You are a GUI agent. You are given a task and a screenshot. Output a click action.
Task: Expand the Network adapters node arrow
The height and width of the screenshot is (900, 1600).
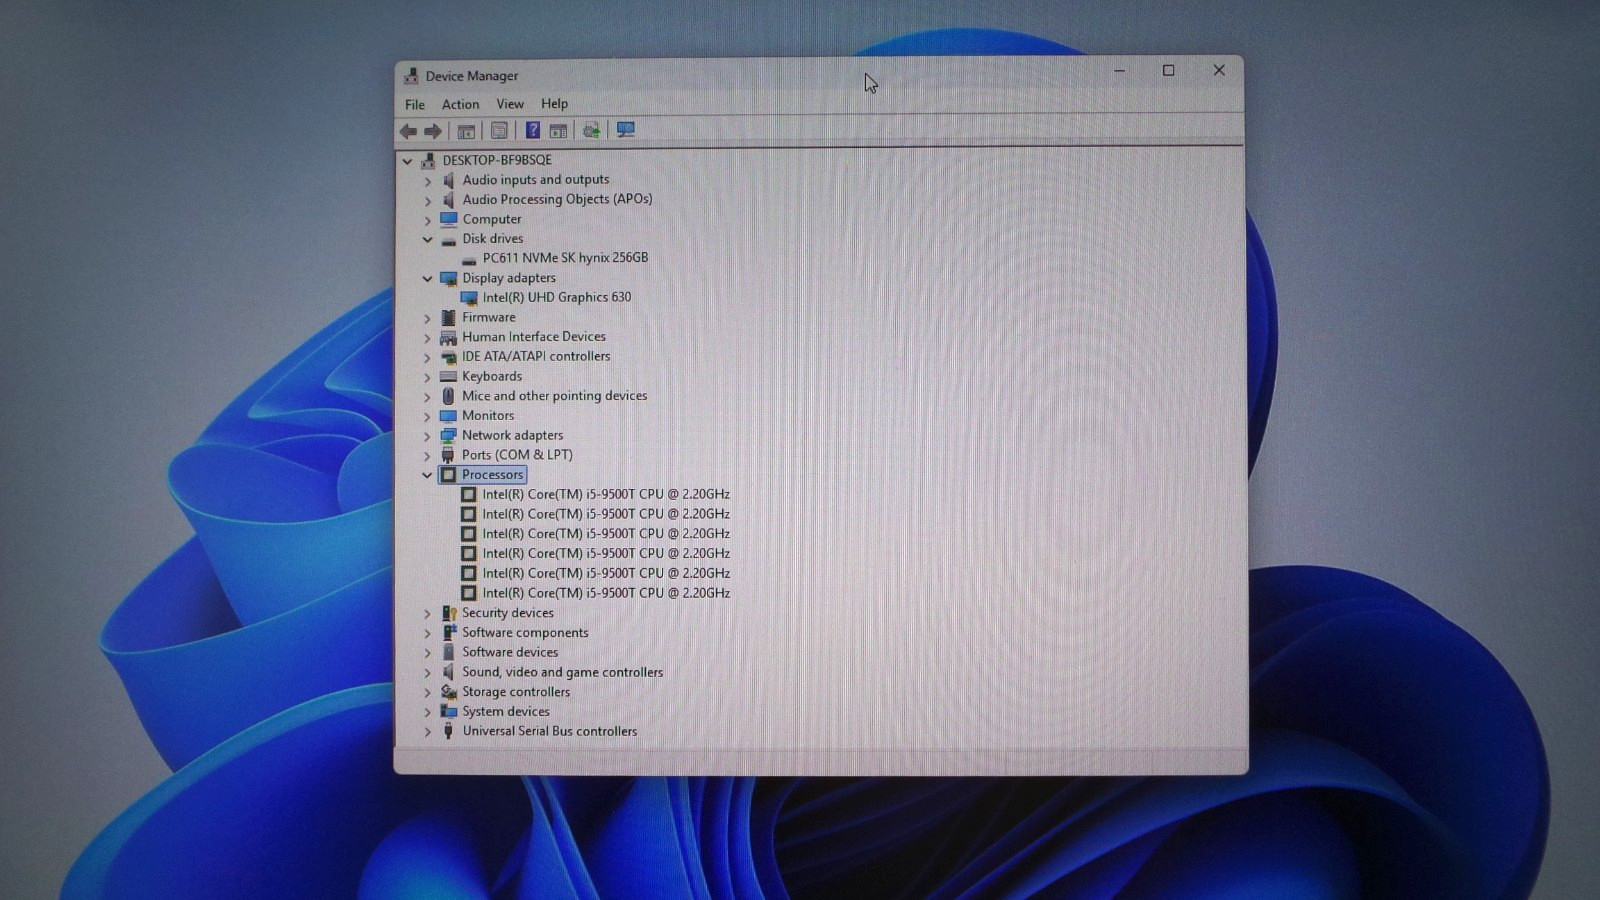coord(428,436)
